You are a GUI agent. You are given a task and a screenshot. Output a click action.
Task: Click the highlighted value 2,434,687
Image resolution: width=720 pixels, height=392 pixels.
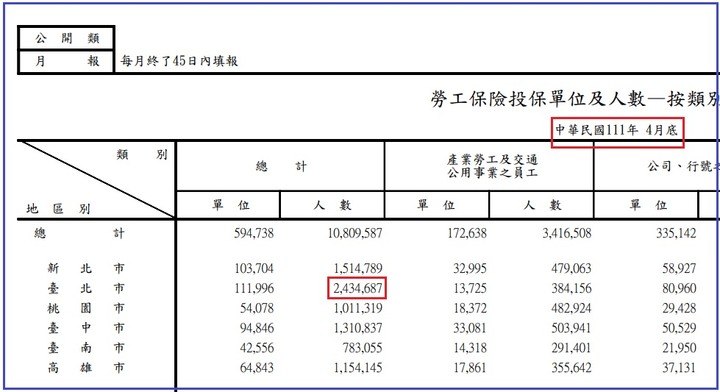pyautogui.click(x=357, y=288)
